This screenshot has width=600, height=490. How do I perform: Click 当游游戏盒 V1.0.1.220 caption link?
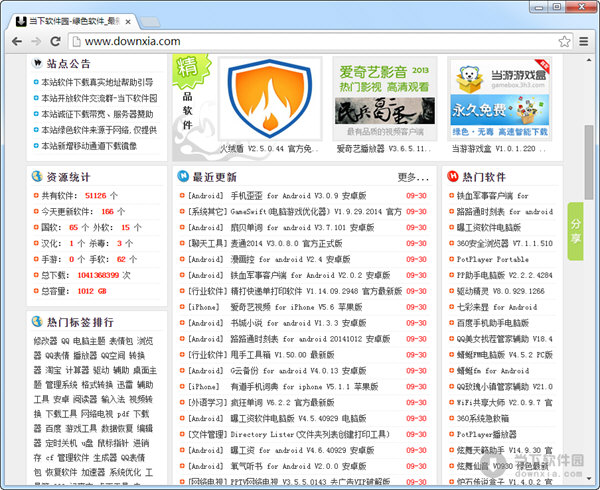click(x=499, y=149)
